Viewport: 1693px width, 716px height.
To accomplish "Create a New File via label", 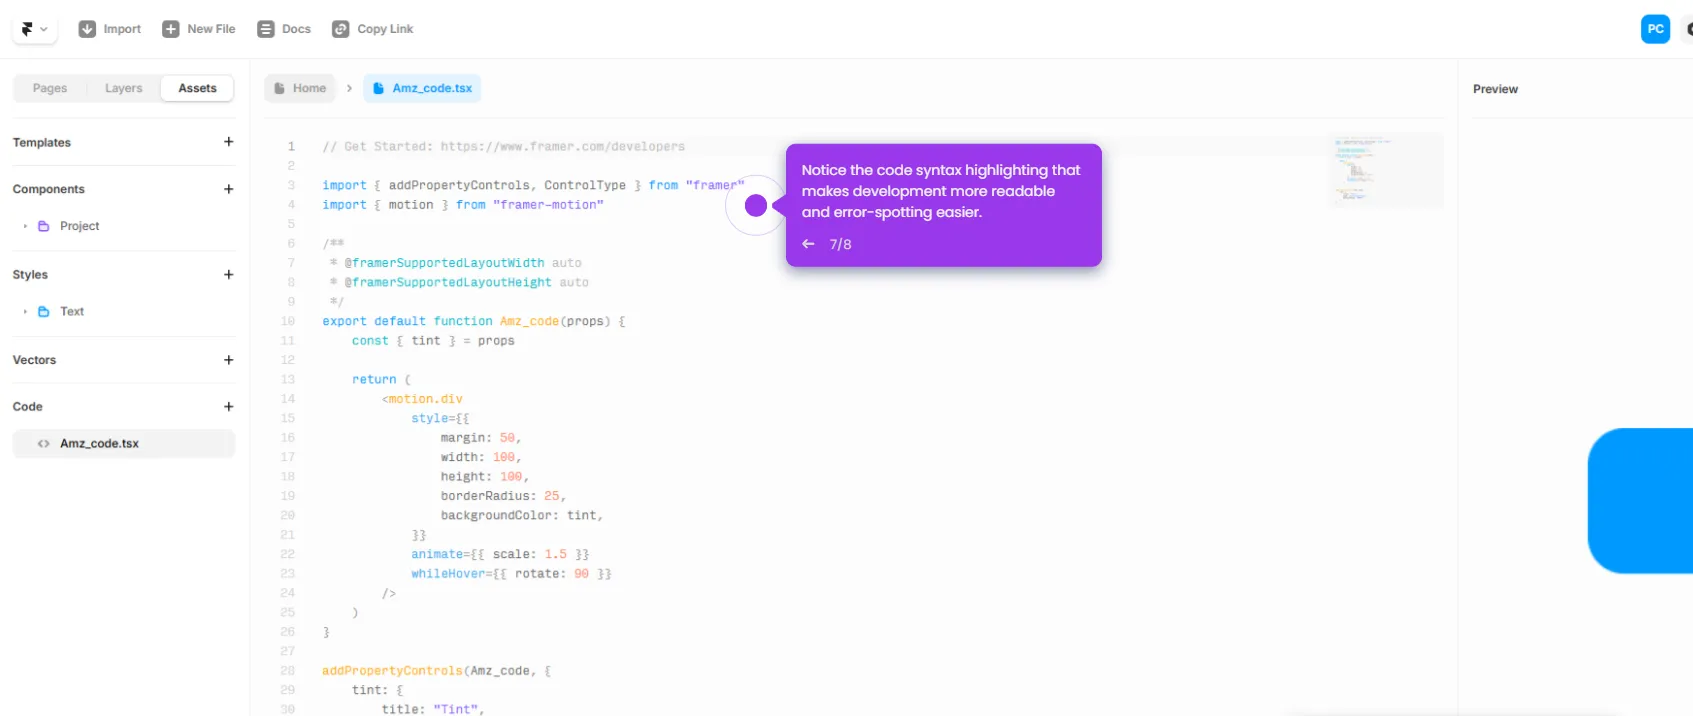I will [x=211, y=29].
